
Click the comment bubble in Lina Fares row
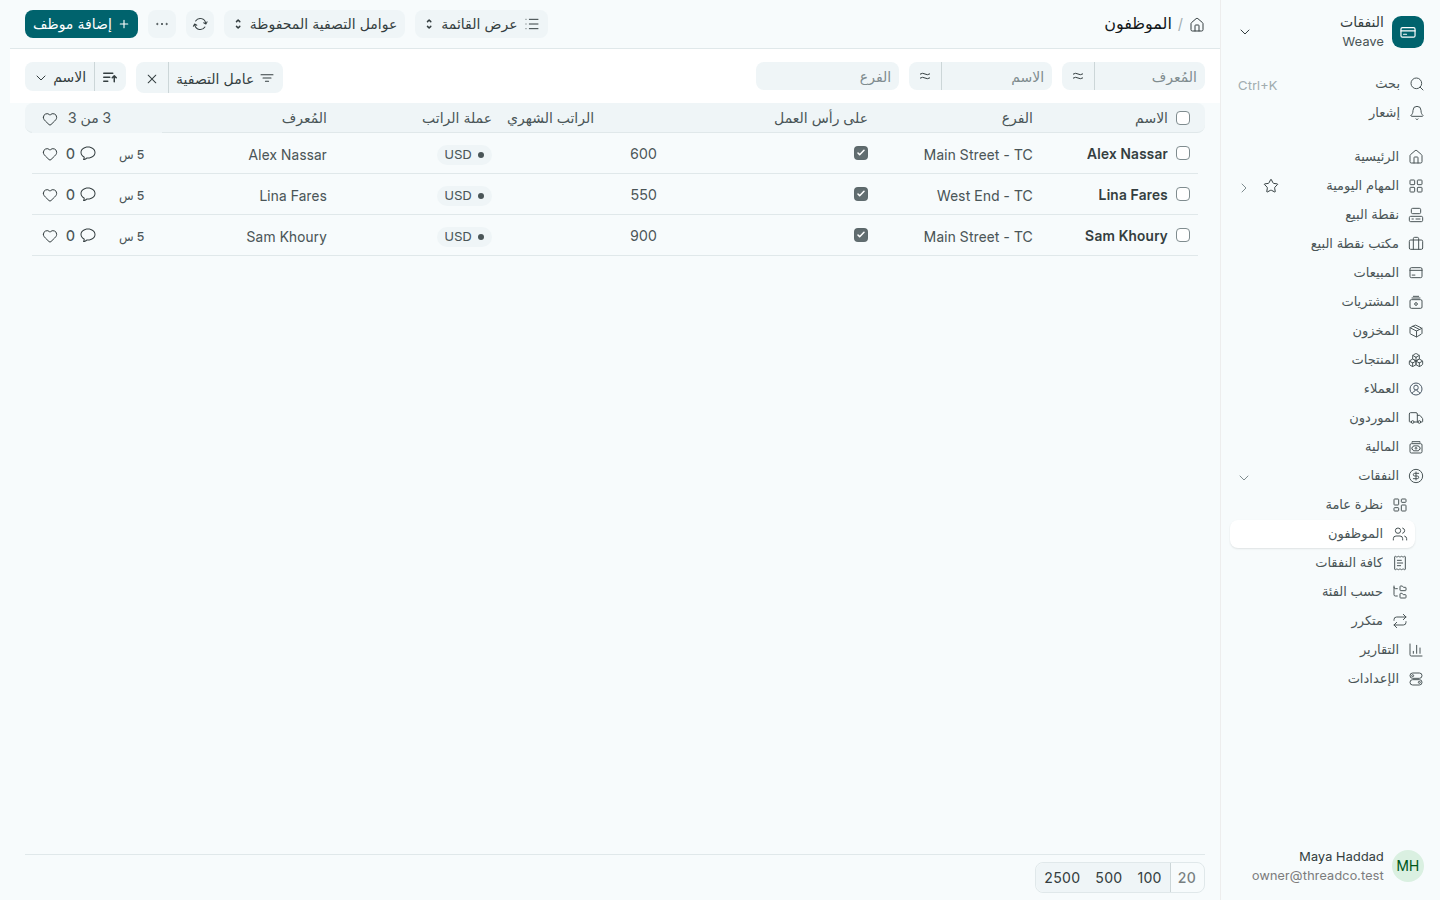(x=88, y=195)
